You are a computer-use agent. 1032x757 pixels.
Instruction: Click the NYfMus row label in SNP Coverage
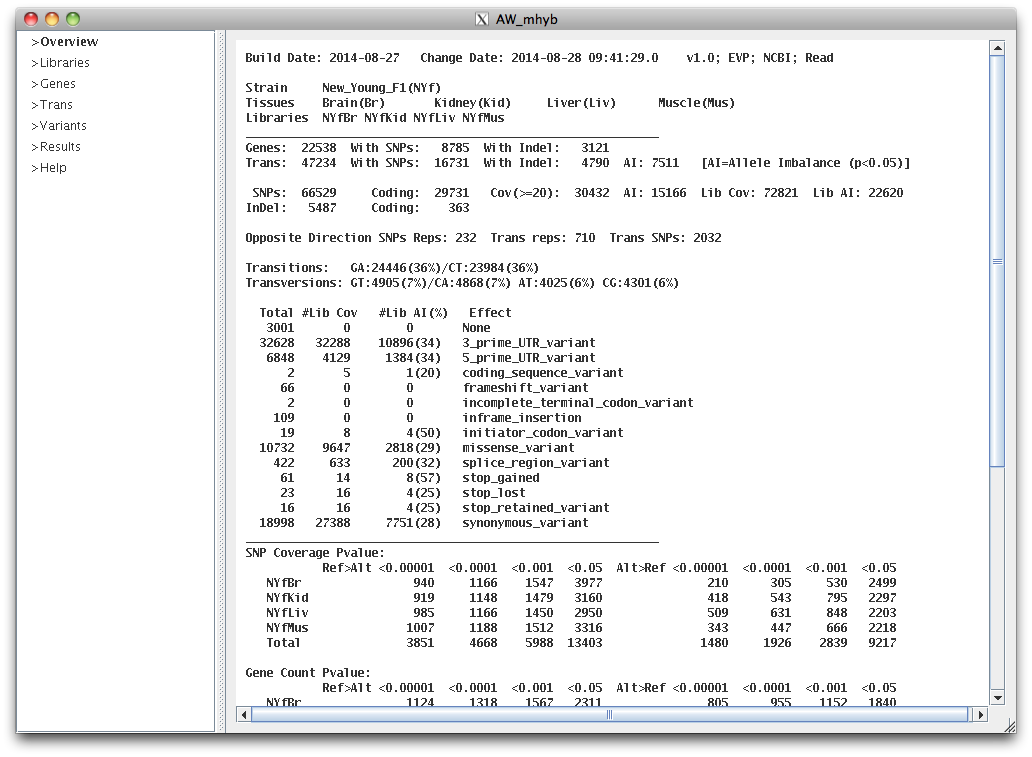pos(287,628)
